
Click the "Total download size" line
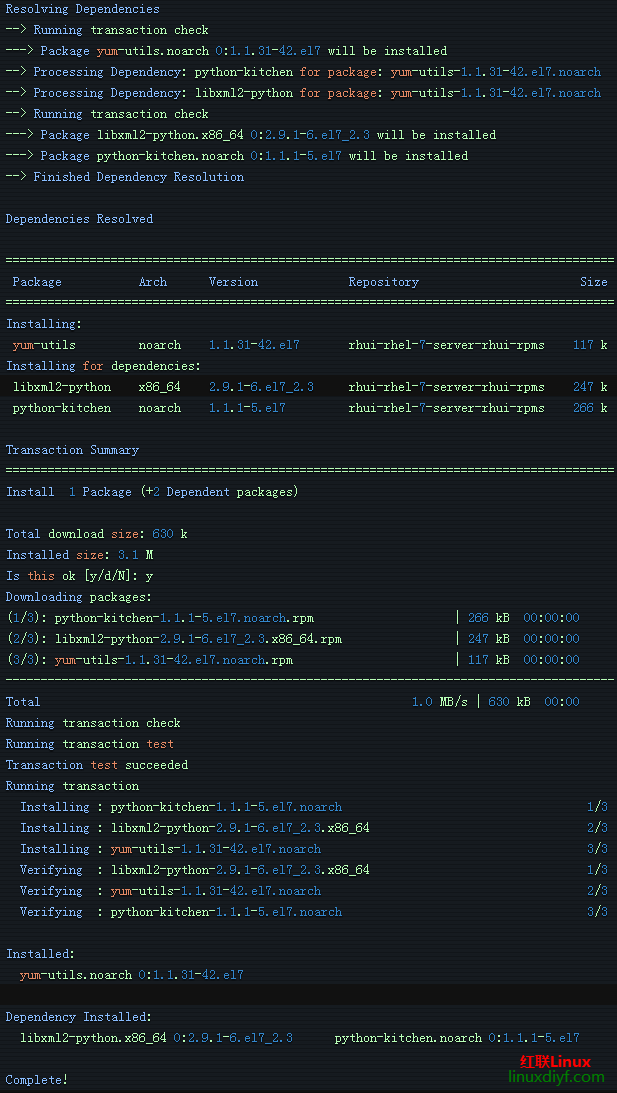[x=96, y=534]
